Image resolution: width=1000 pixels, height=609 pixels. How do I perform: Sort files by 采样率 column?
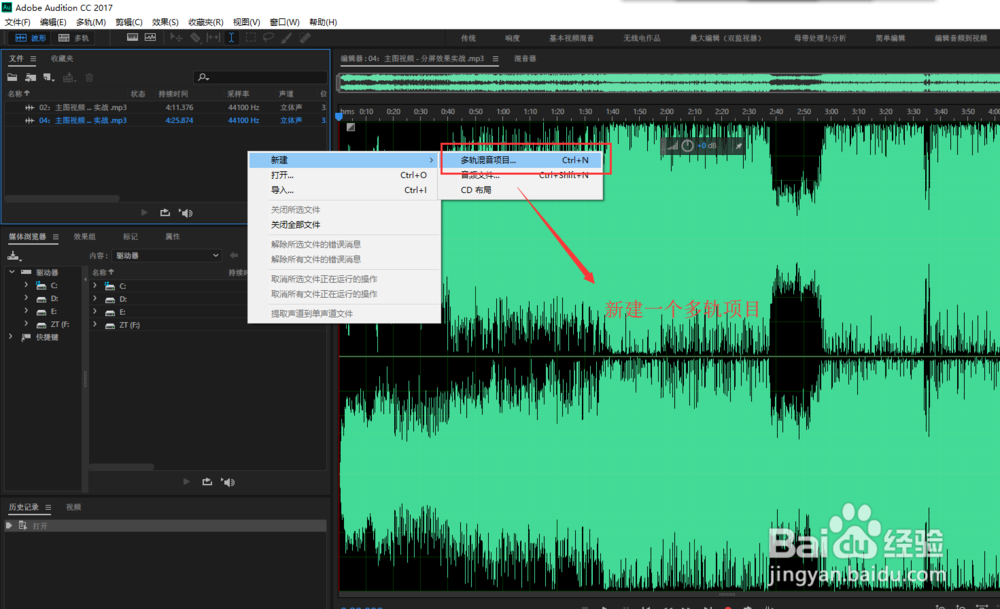coord(238,94)
